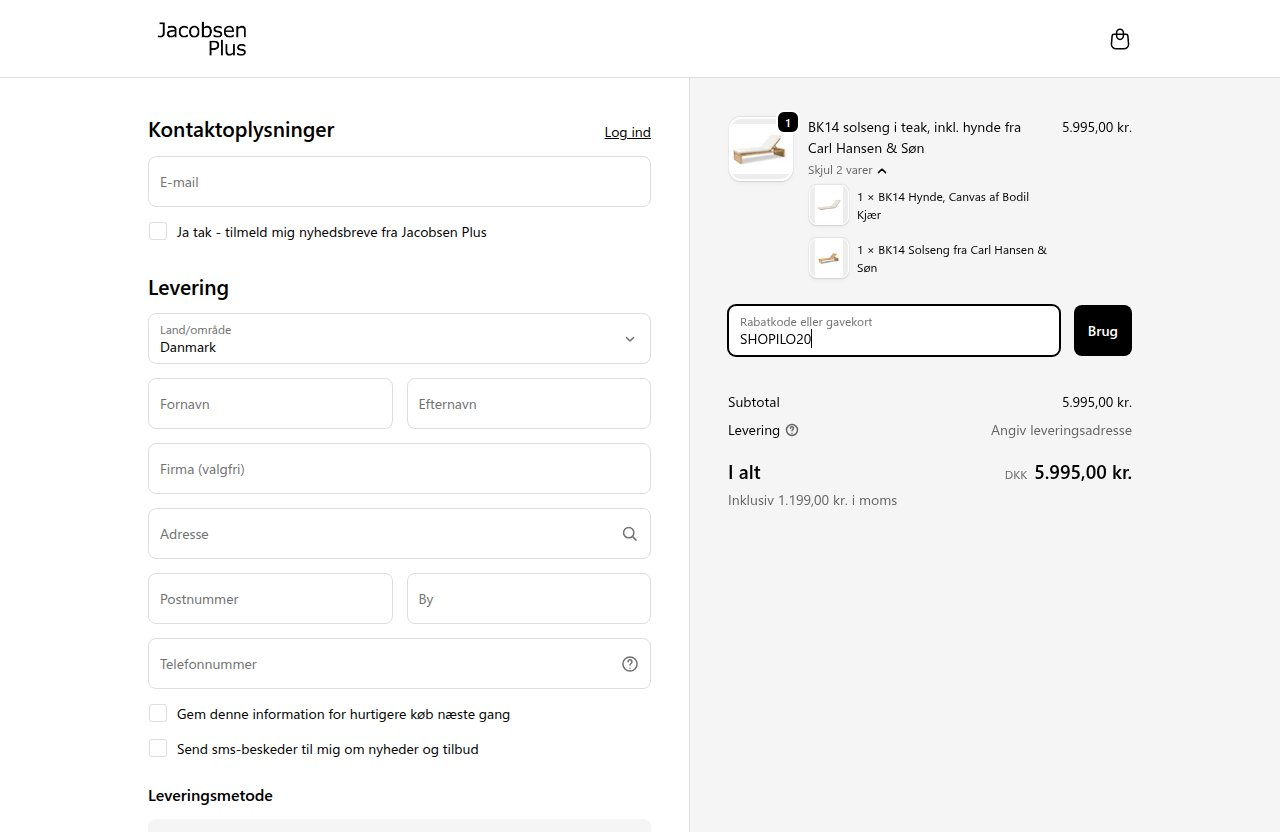Focus the Telefonnummer field
The width and height of the screenshot is (1280, 832).
click(399, 664)
